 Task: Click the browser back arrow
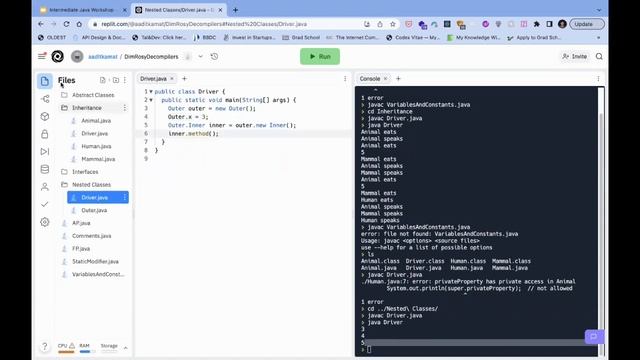click(x=41, y=24)
